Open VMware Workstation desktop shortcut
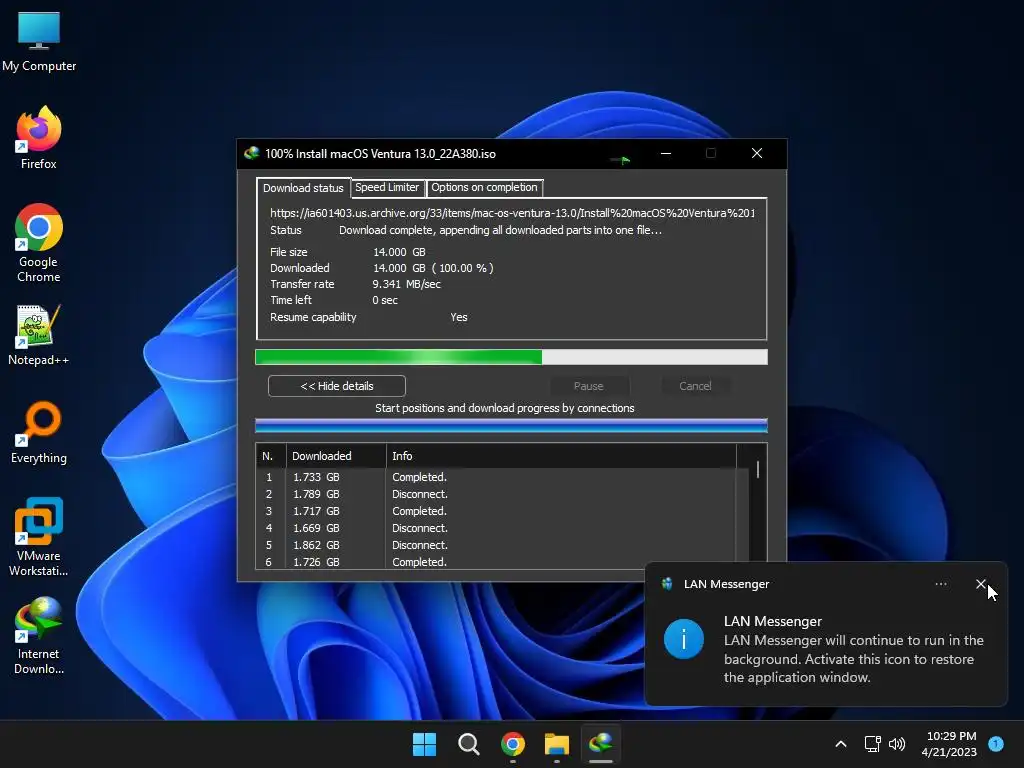Screen dimensions: 1024x768 tap(39, 537)
